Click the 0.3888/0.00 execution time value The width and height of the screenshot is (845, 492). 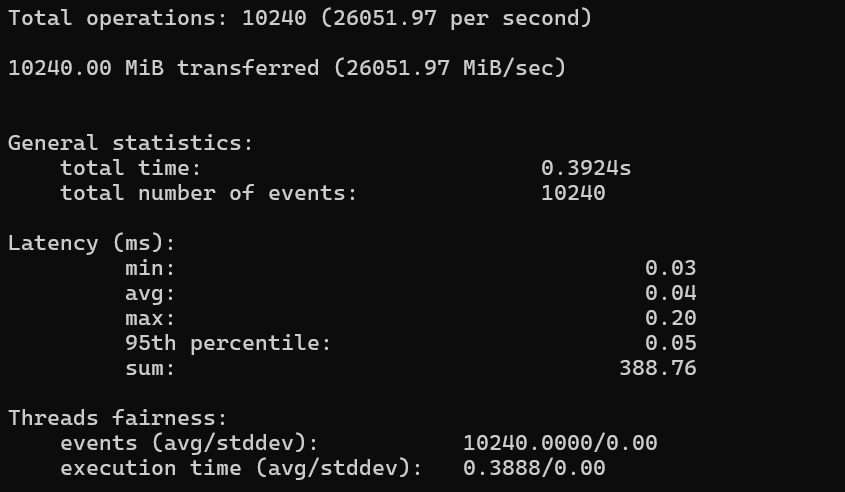click(534, 468)
